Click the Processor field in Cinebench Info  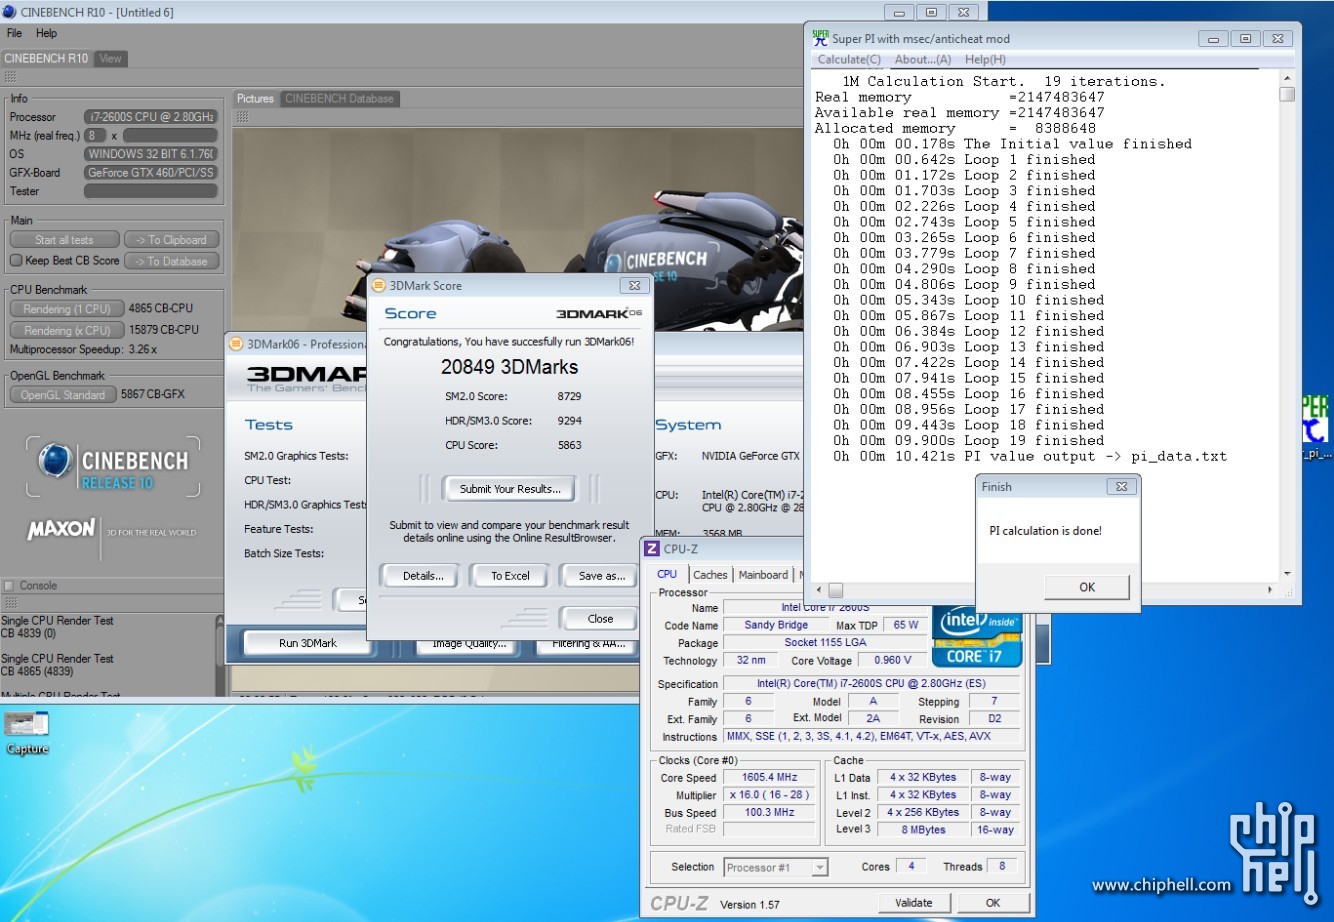(151, 117)
